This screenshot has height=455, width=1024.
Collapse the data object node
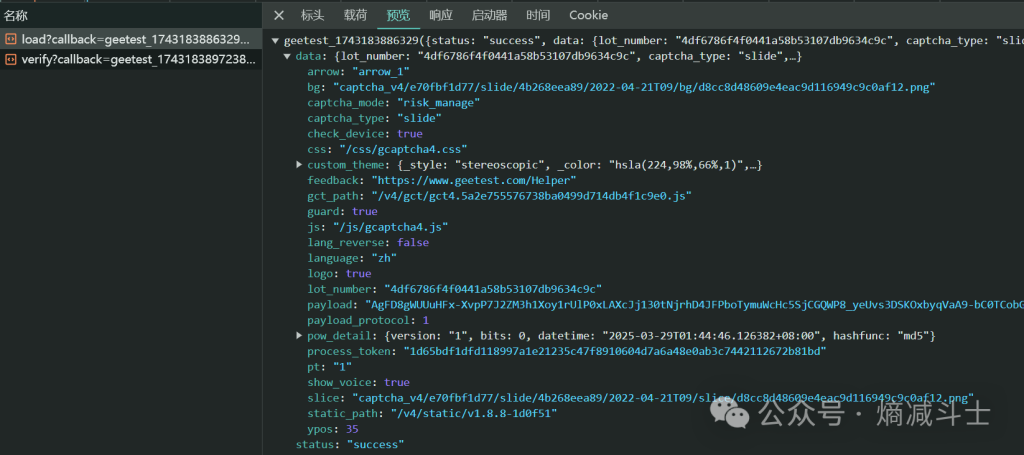pyautogui.click(x=288, y=57)
